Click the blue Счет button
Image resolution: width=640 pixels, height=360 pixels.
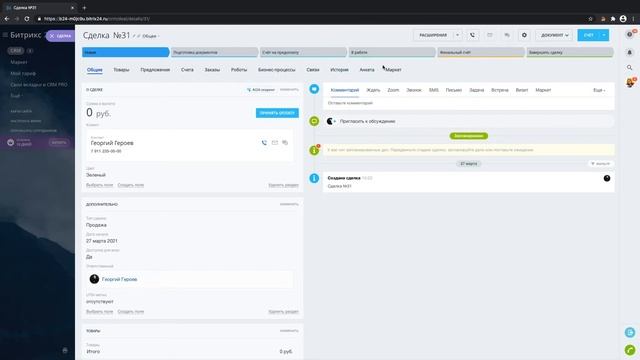tap(589, 35)
